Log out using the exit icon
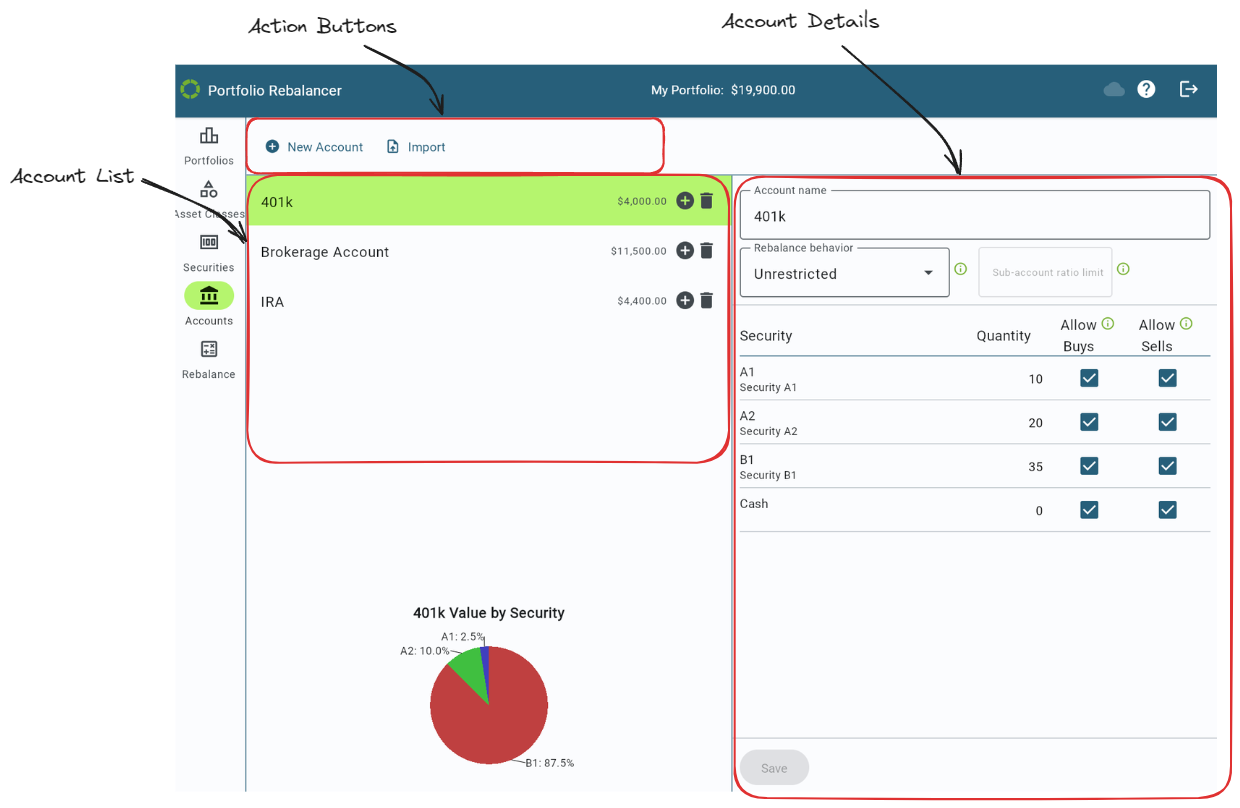This screenshot has width=1240, height=808. 1188,89
